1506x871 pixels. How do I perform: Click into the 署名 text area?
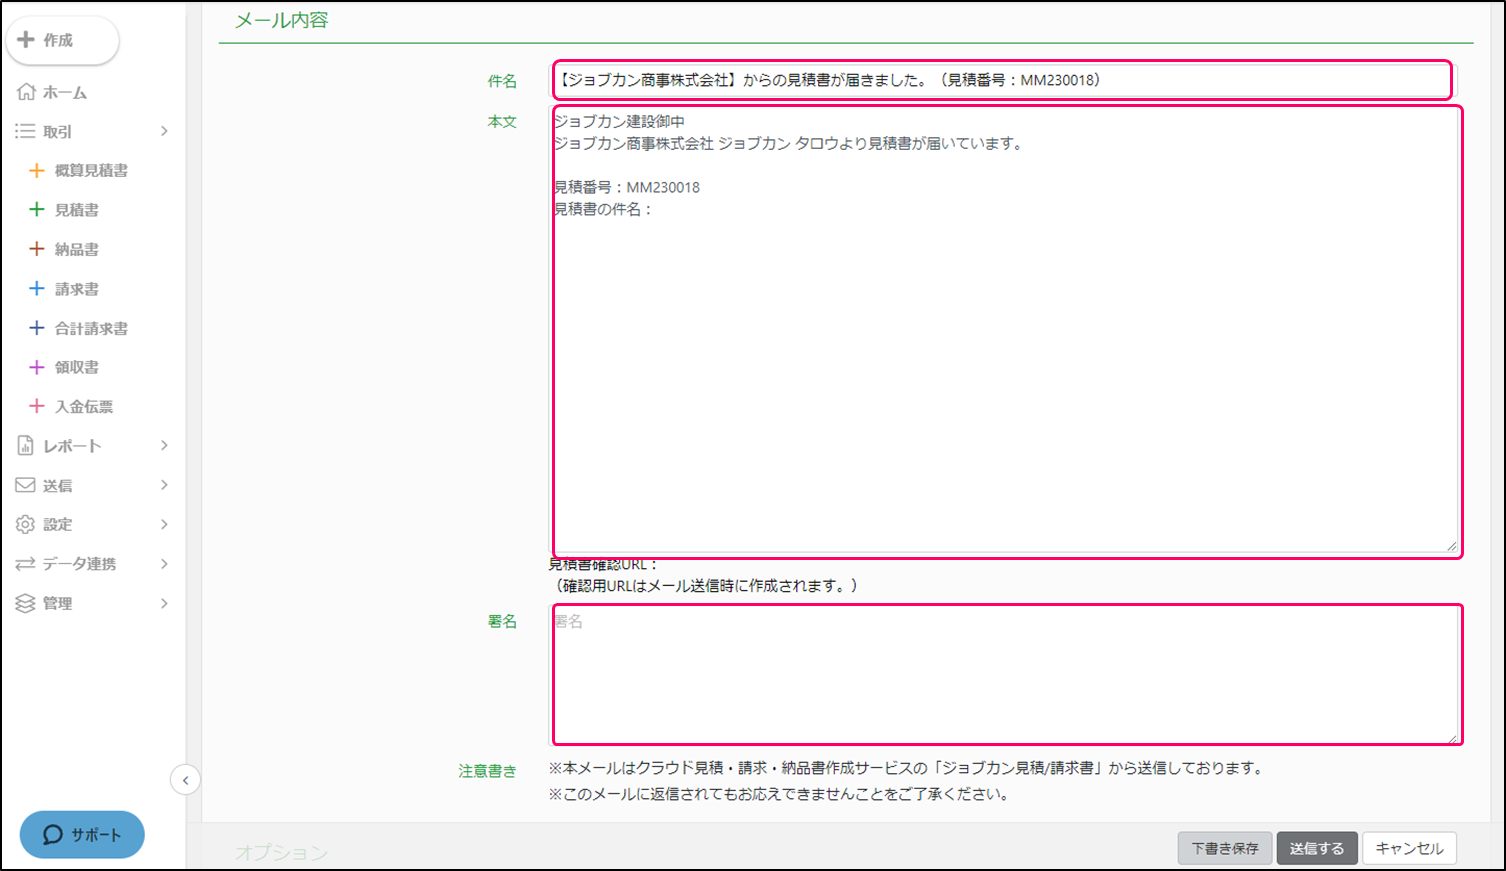[x=1005, y=675]
